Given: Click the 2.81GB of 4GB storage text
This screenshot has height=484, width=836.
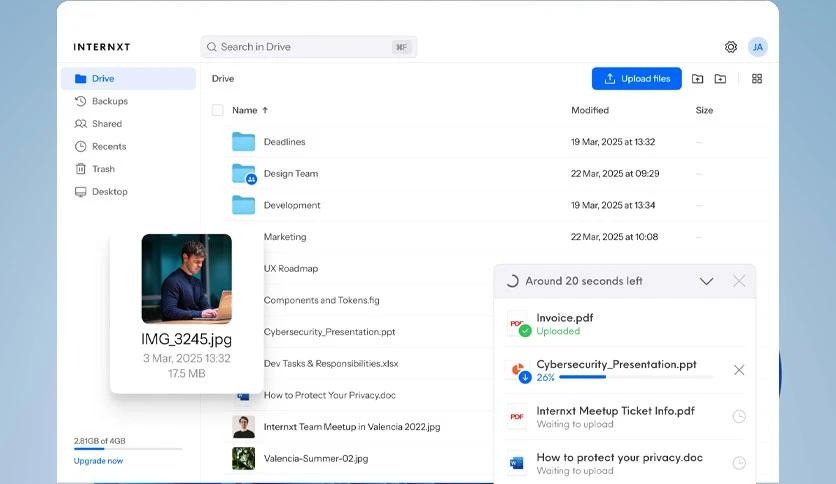Looking at the screenshot, I should pos(100,441).
